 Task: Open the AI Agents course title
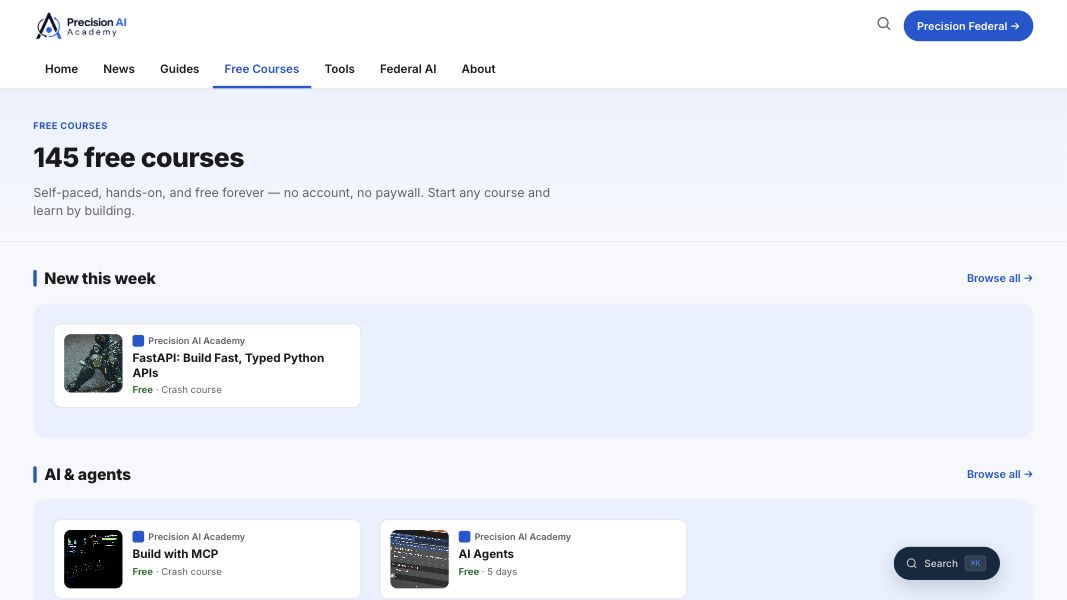point(486,554)
